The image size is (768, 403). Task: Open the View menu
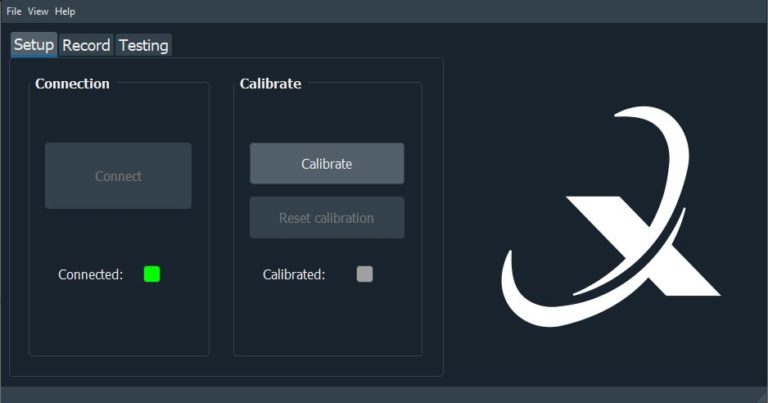pos(38,11)
